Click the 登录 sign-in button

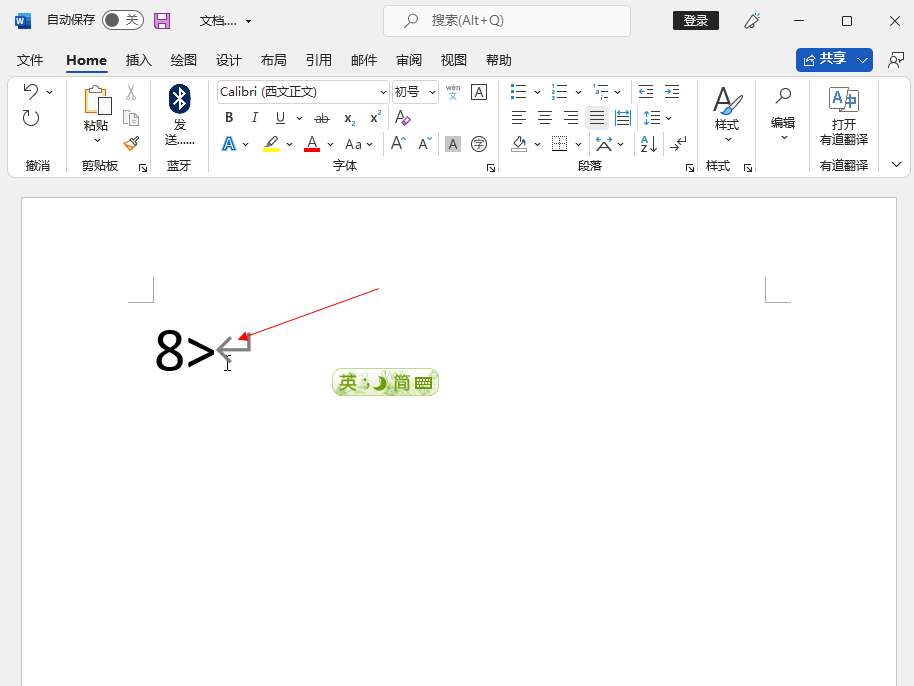(x=696, y=20)
